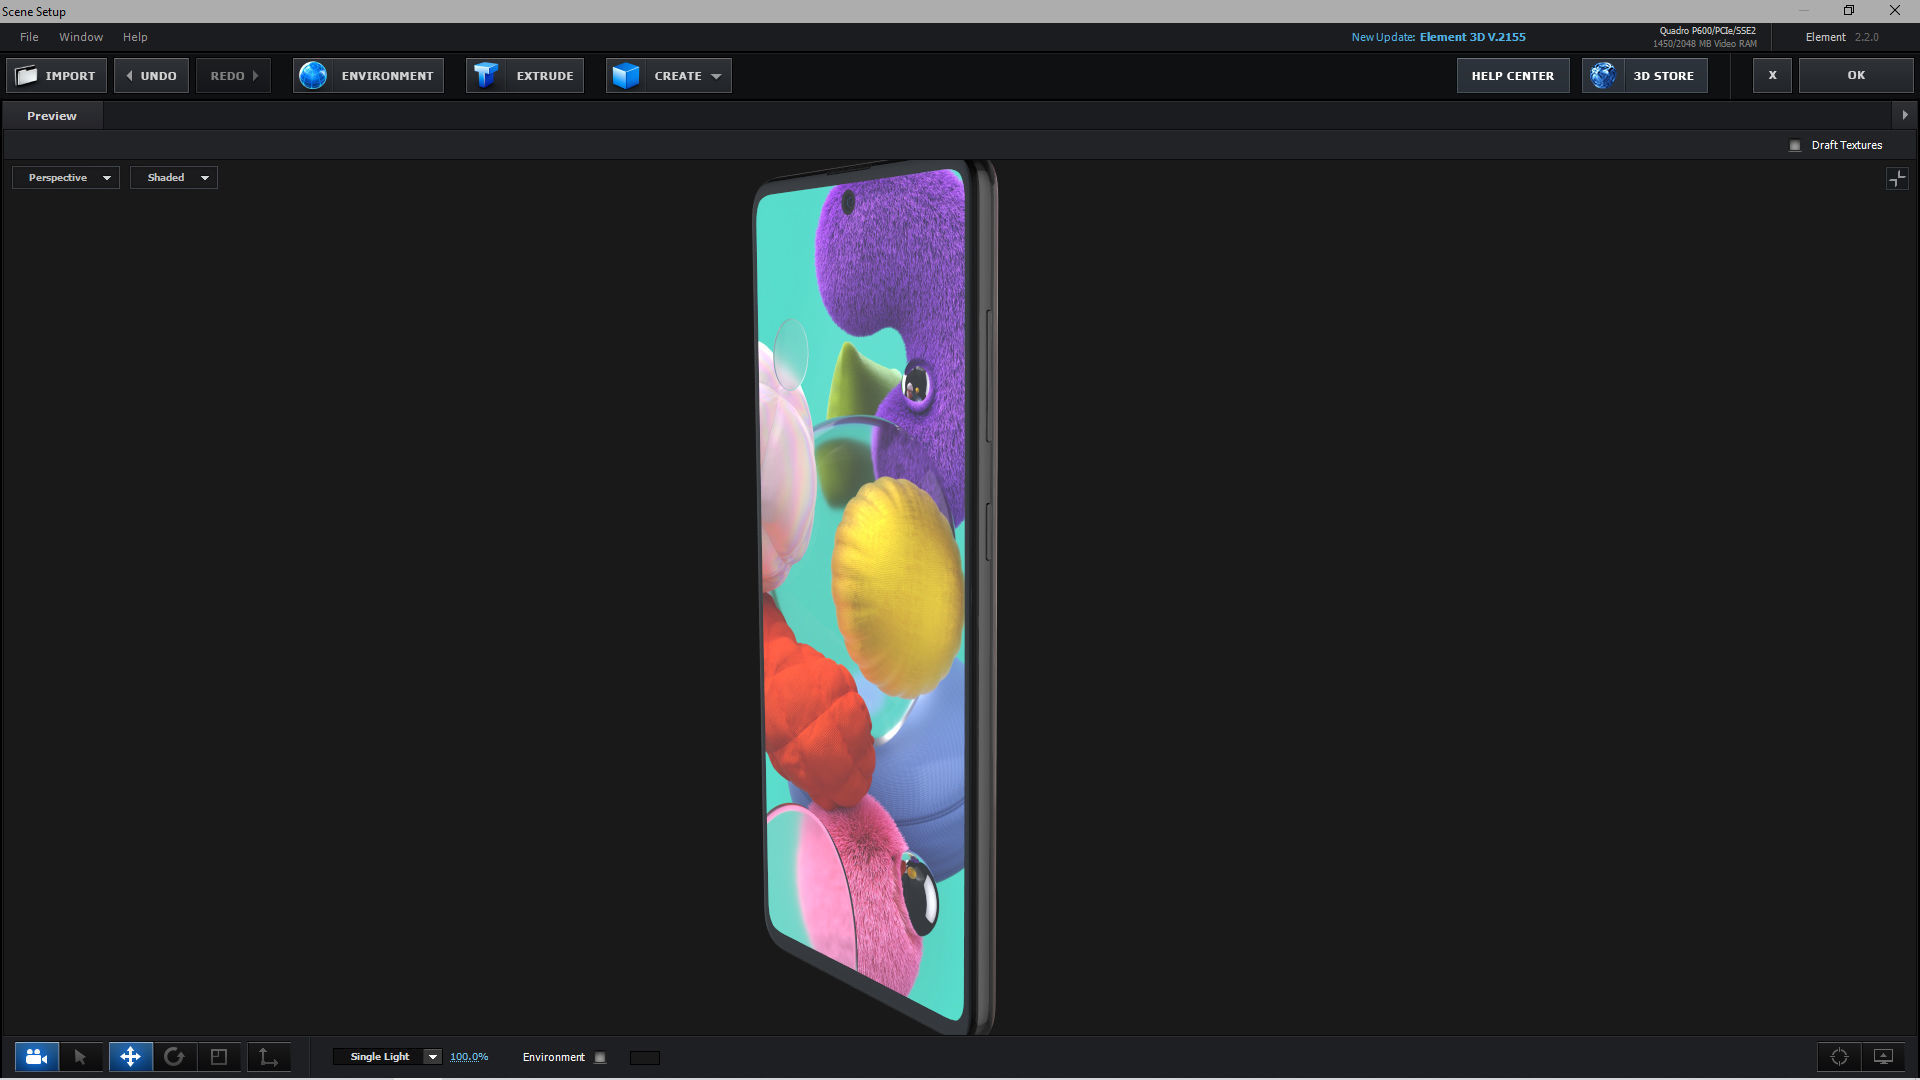Click the 100.0% light brightness value
This screenshot has width=1920, height=1080.
[469, 1057]
